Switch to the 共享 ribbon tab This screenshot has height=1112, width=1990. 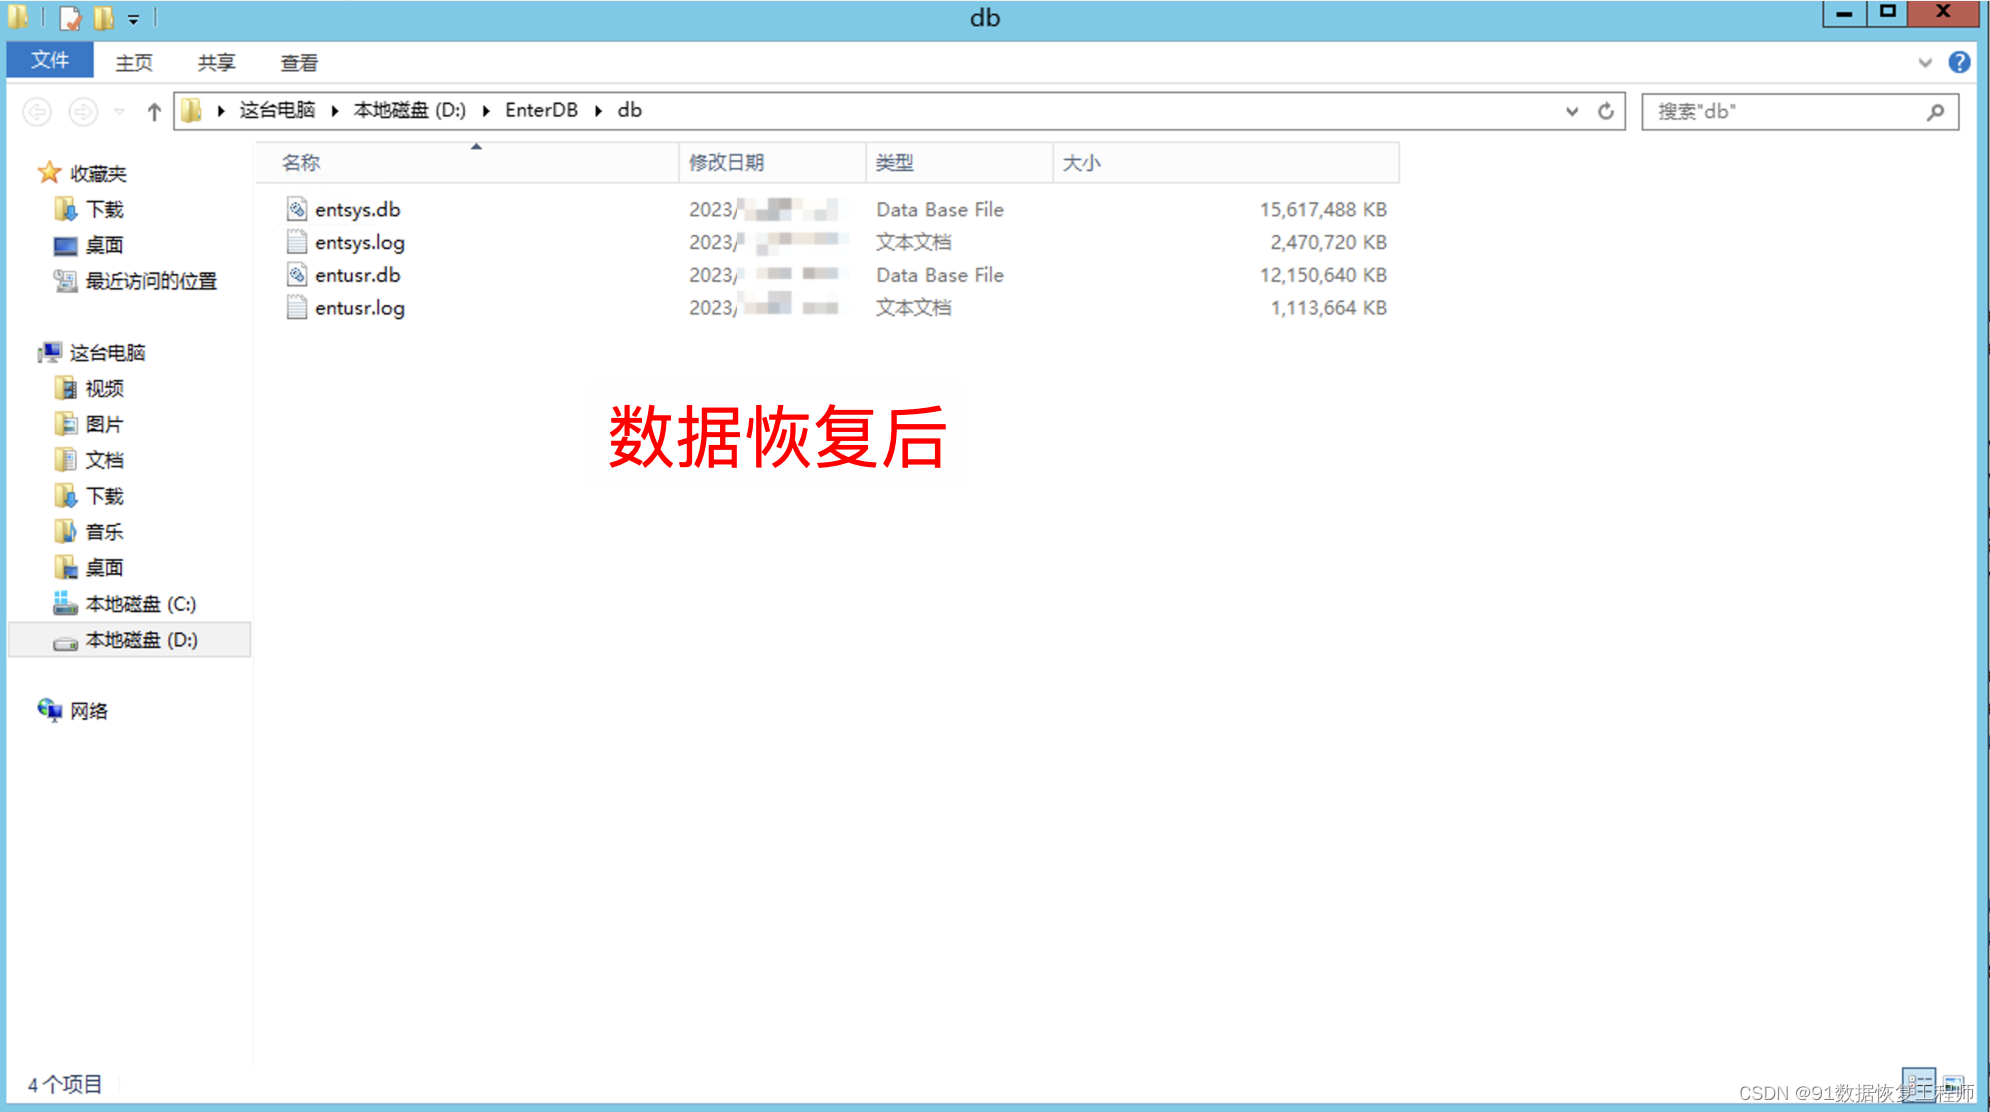pyautogui.click(x=216, y=62)
